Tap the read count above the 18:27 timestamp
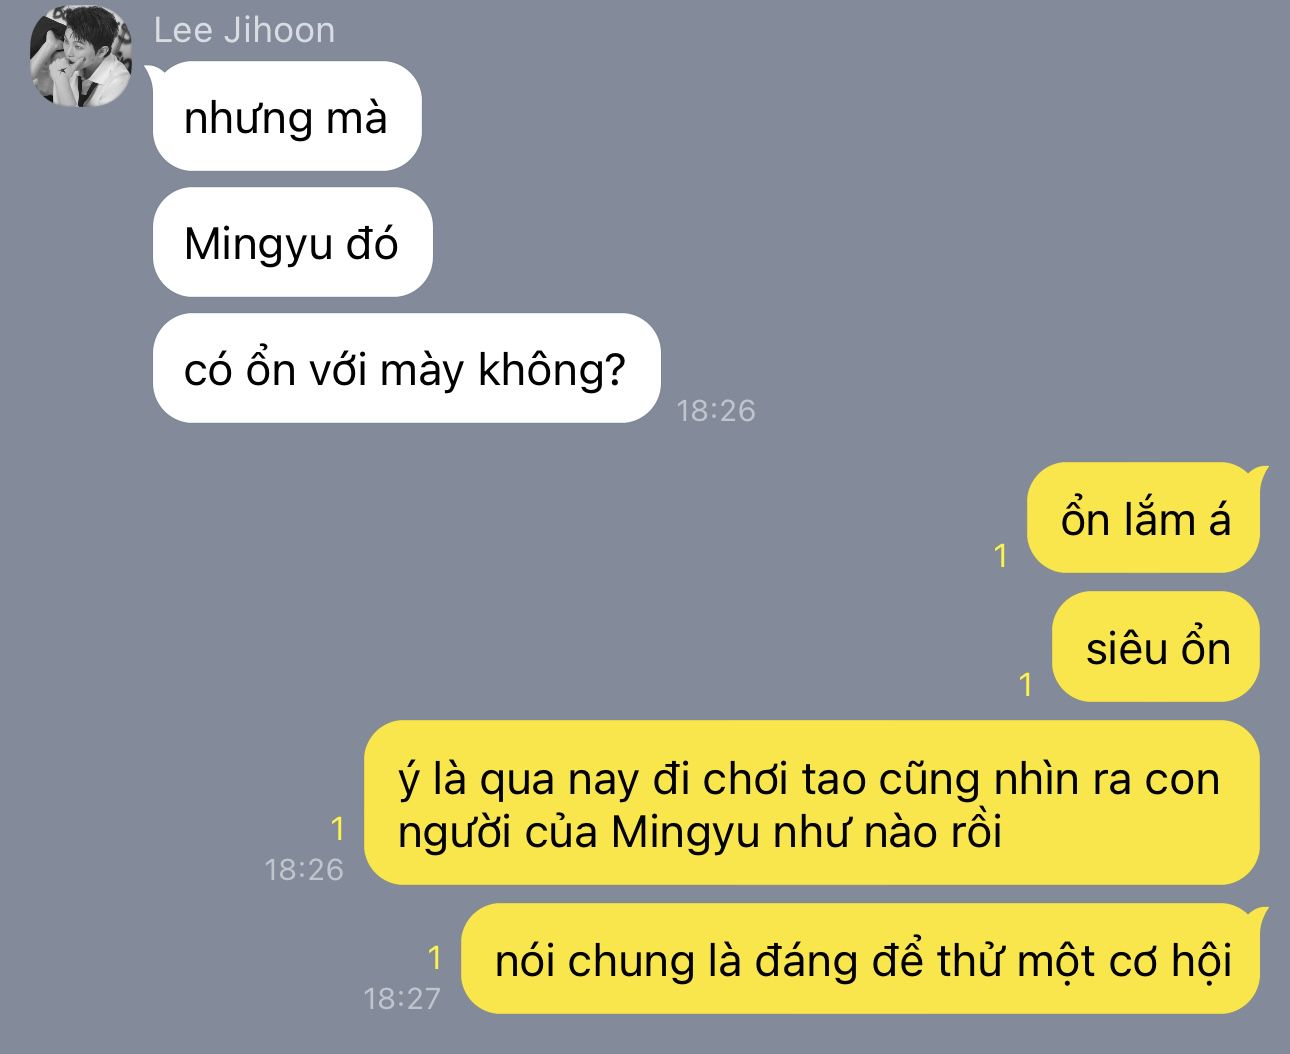 (435, 958)
